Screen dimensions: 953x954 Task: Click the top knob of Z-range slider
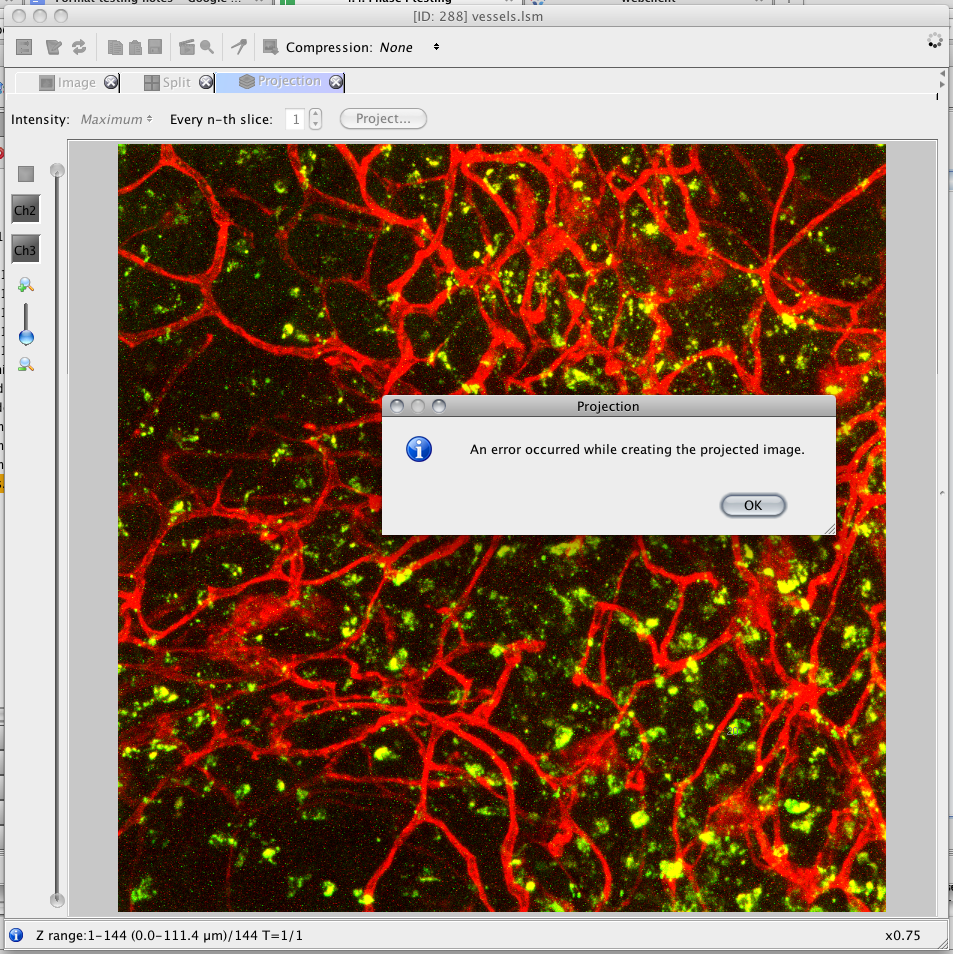pyautogui.click(x=57, y=170)
